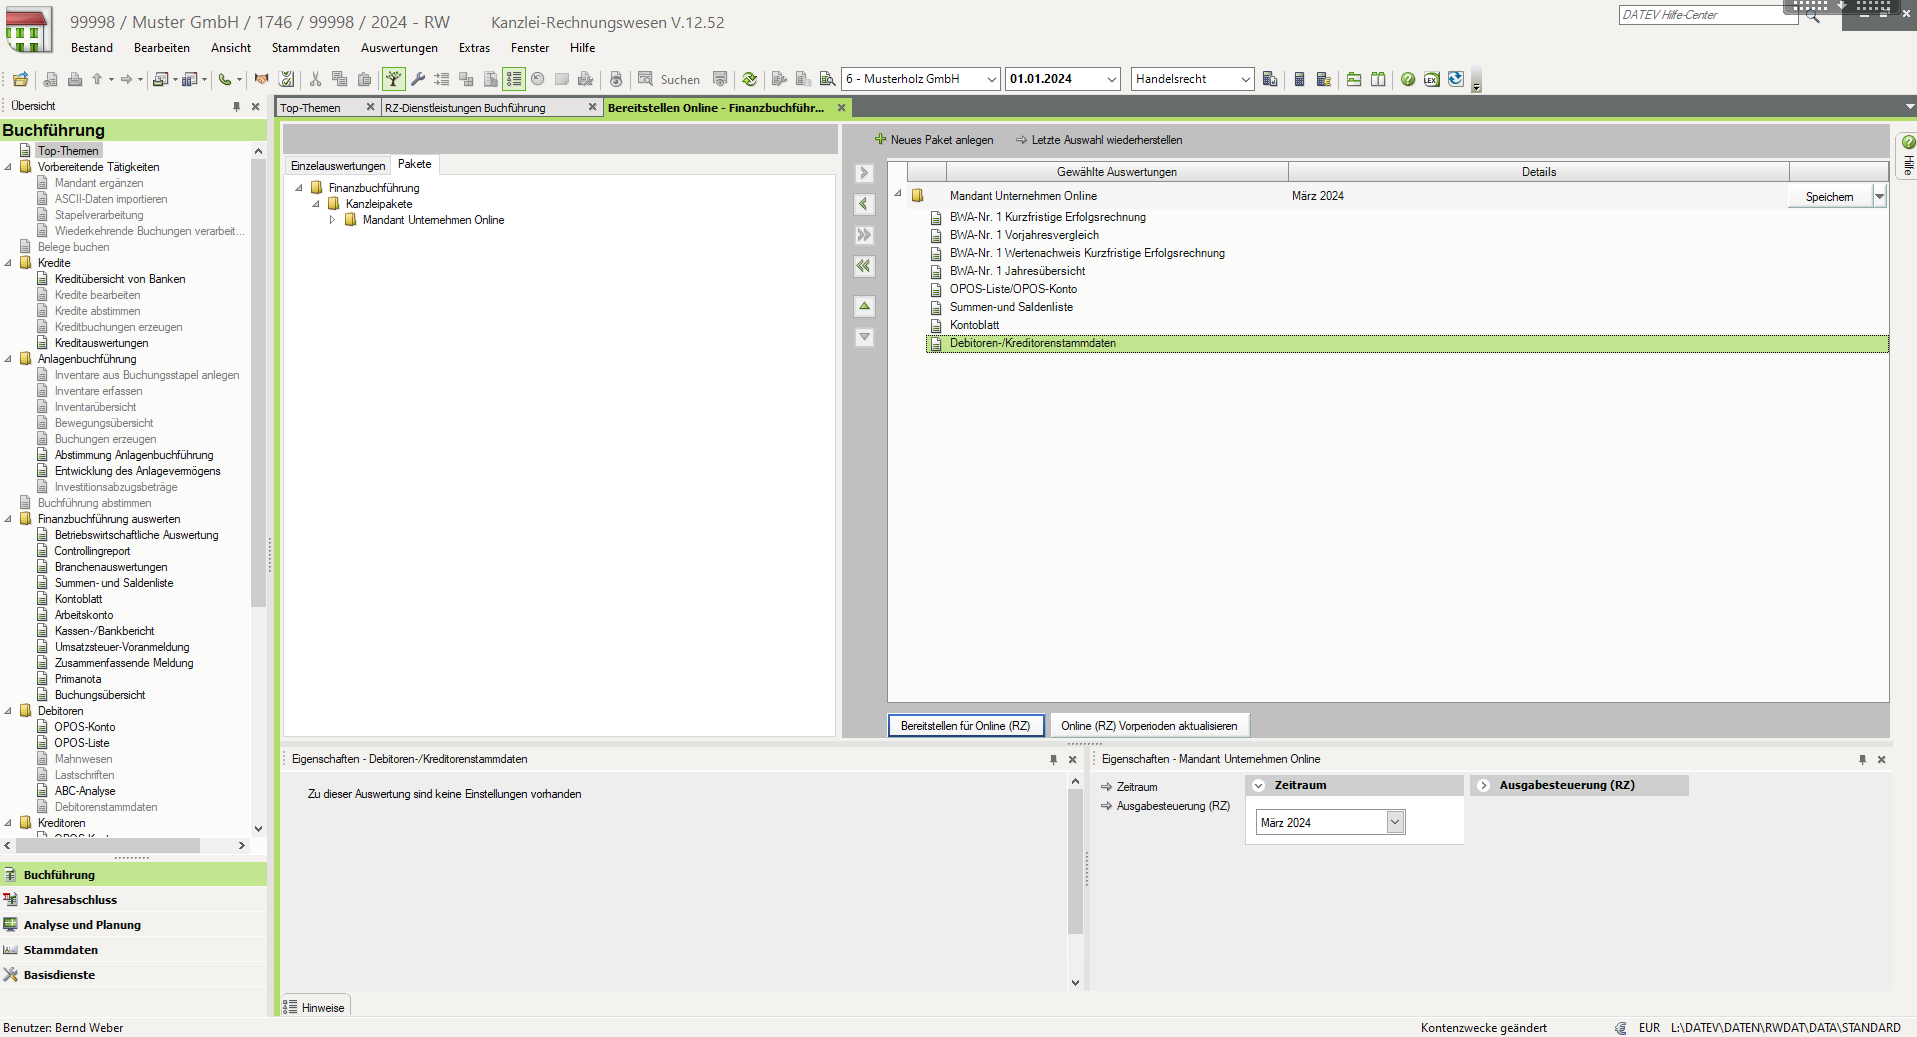
Task: Click the navigation tree horizontal scrollbar
Action: coord(110,846)
